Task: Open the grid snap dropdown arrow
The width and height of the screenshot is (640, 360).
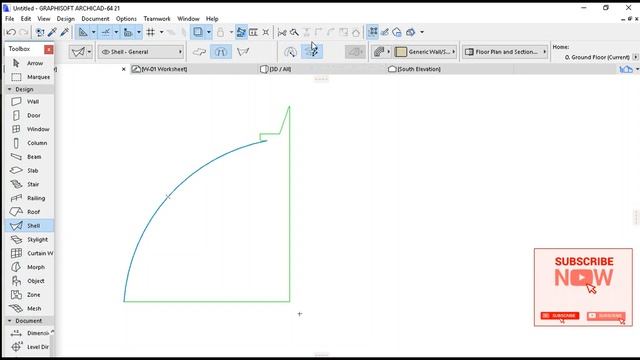Action: [x=161, y=32]
